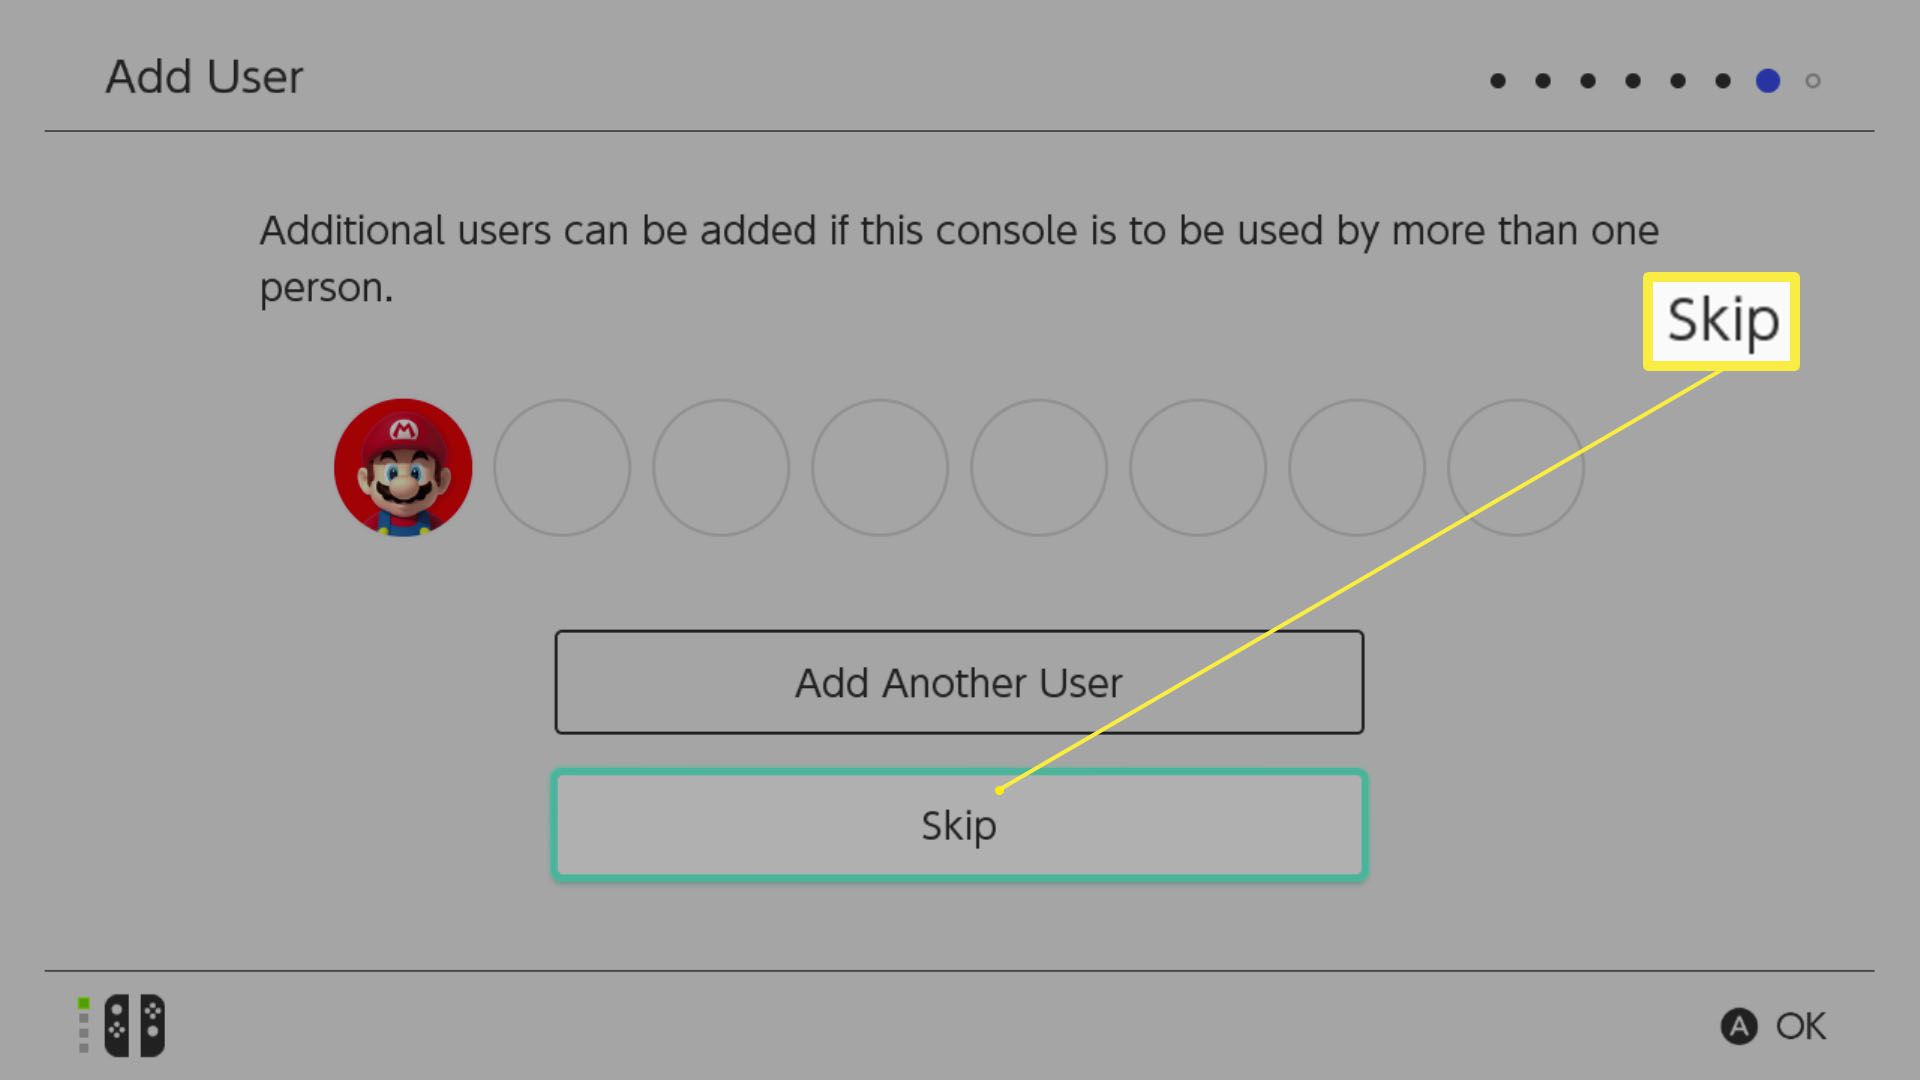Select the second empty user slot

720,467
